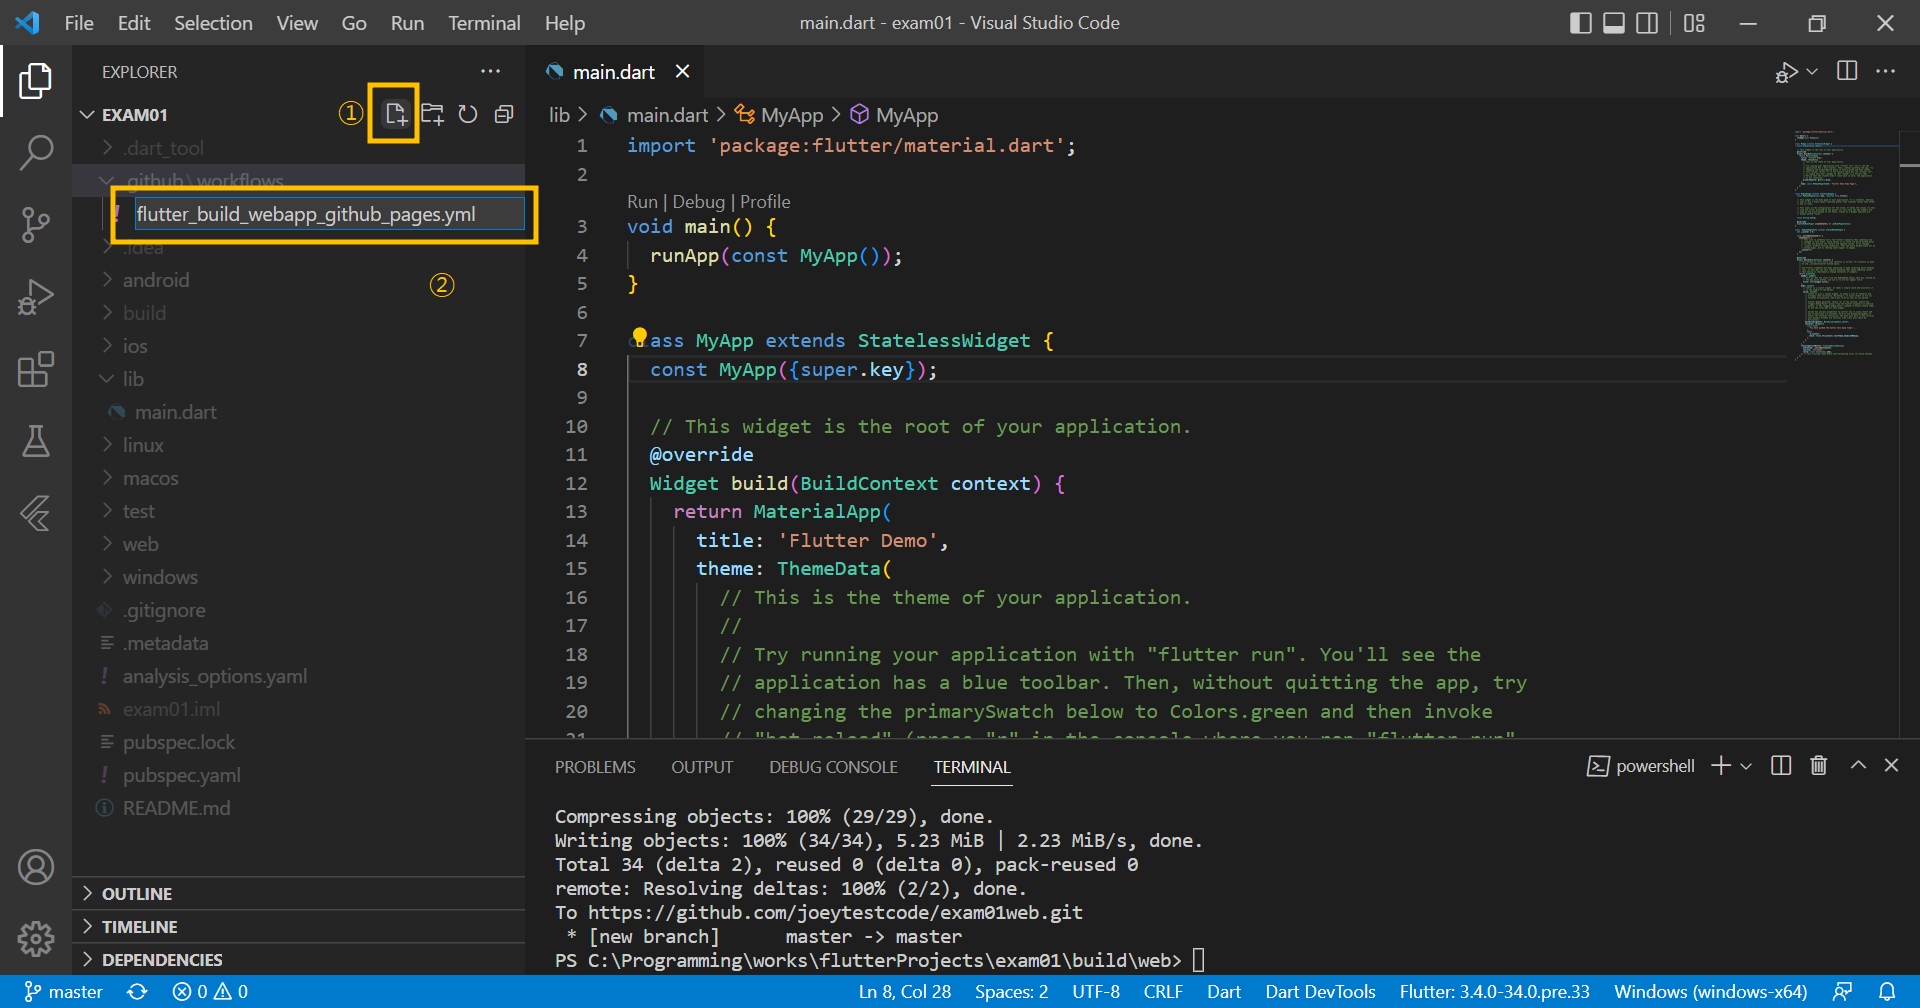This screenshot has height=1008, width=1920.
Task: Open the notifications bell
Action: click(x=1887, y=992)
